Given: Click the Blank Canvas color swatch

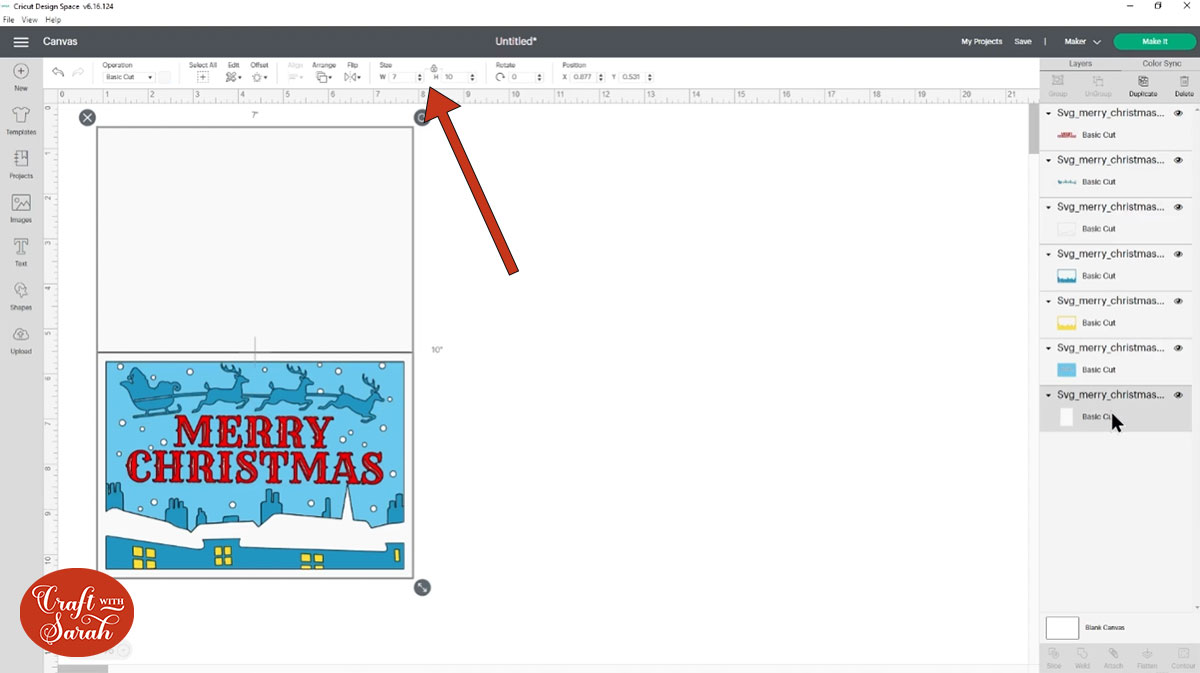Looking at the screenshot, I should click(x=1062, y=628).
